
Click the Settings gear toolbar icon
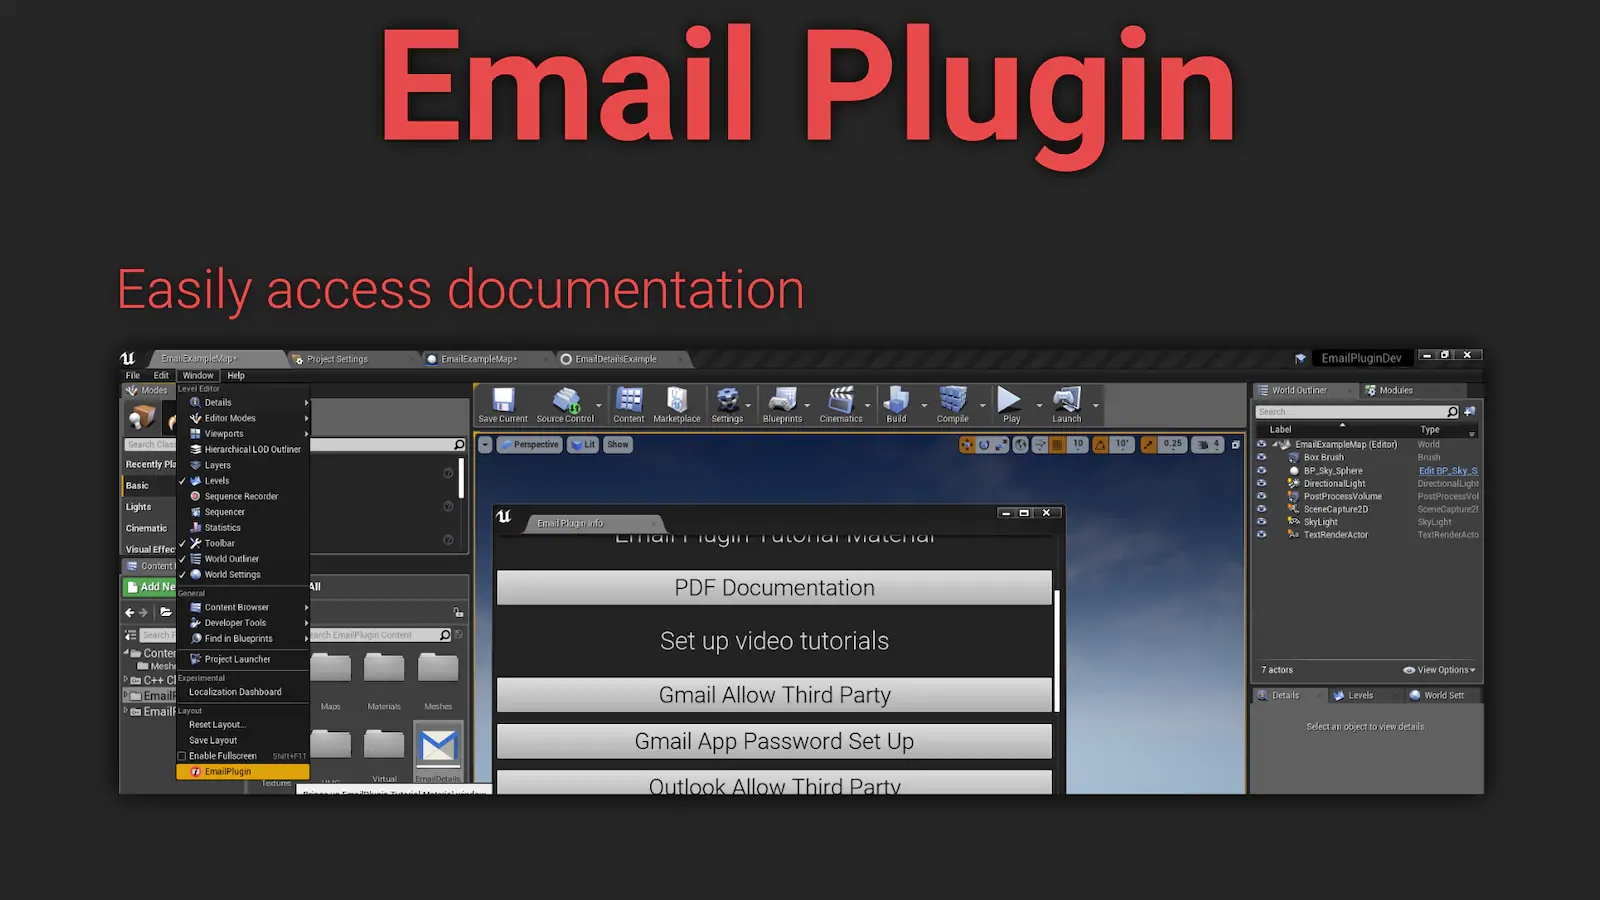[727, 400]
